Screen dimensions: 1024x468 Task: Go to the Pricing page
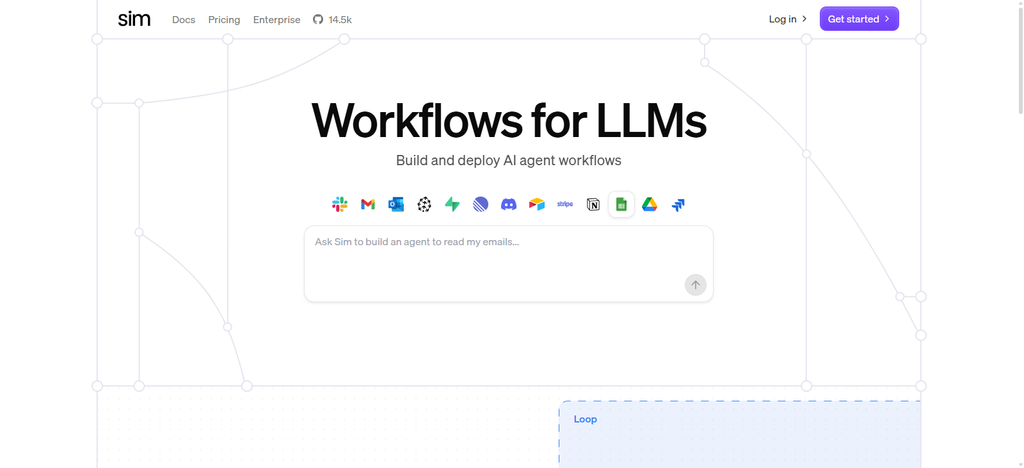pyautogui.click(x=224, y=20)
